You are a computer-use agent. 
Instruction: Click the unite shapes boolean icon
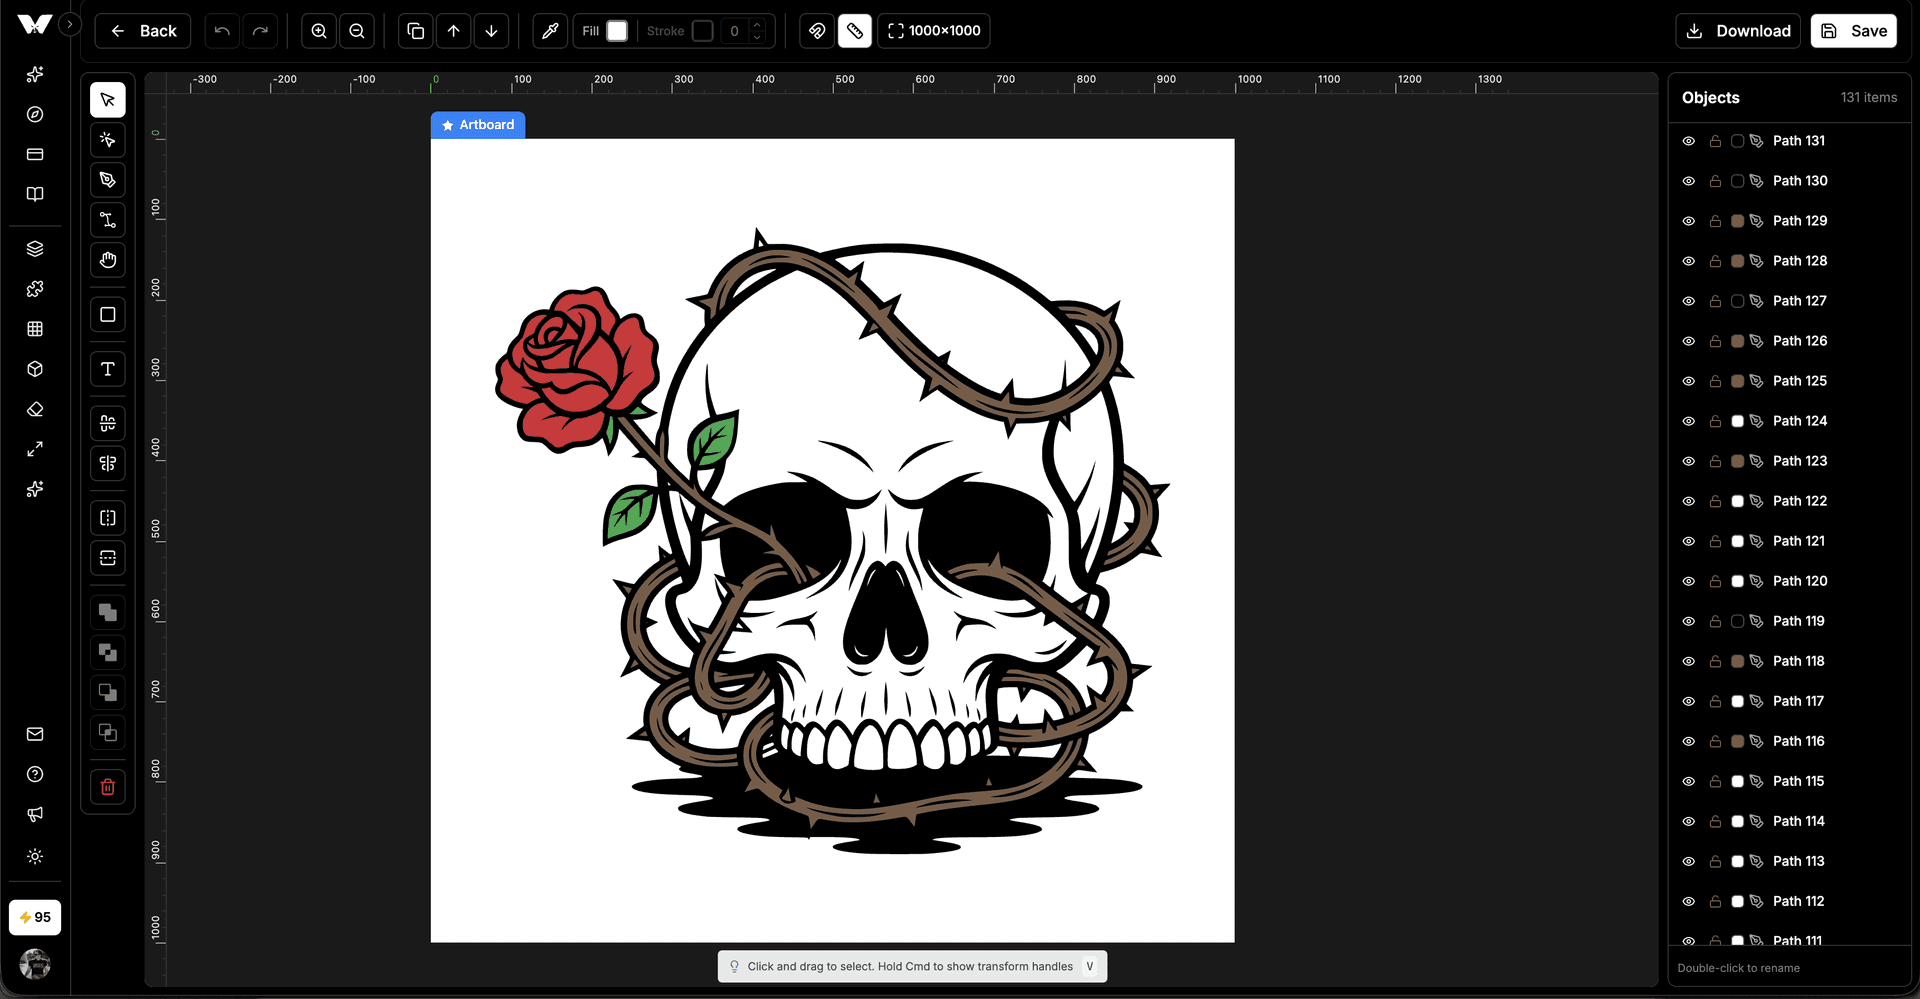pos(108,613)
